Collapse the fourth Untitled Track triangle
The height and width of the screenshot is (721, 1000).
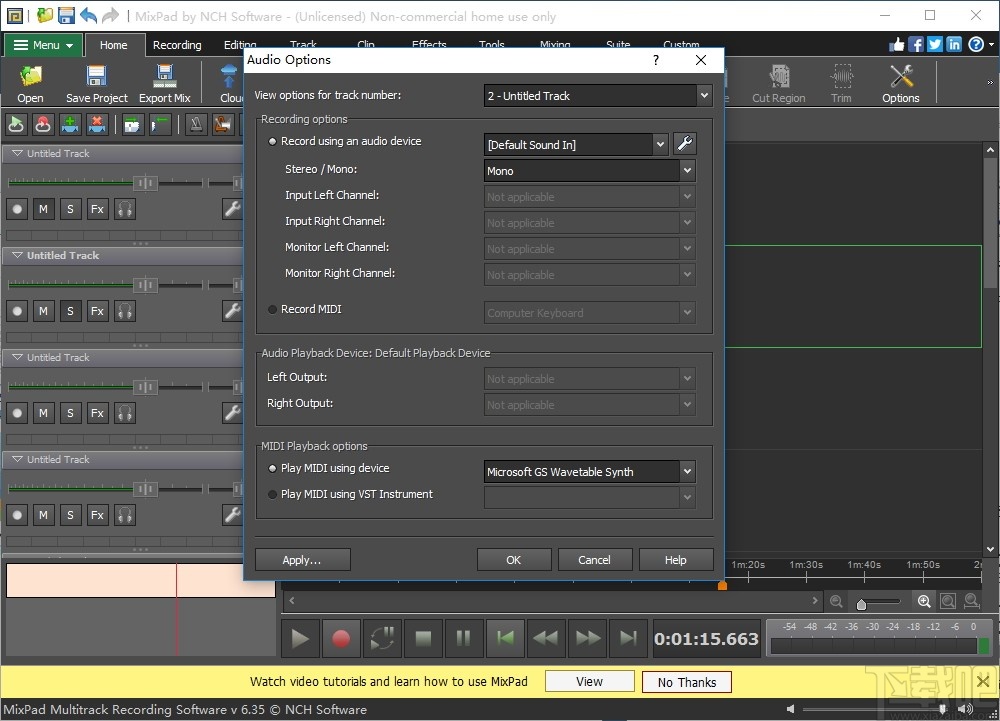(17, 459)
